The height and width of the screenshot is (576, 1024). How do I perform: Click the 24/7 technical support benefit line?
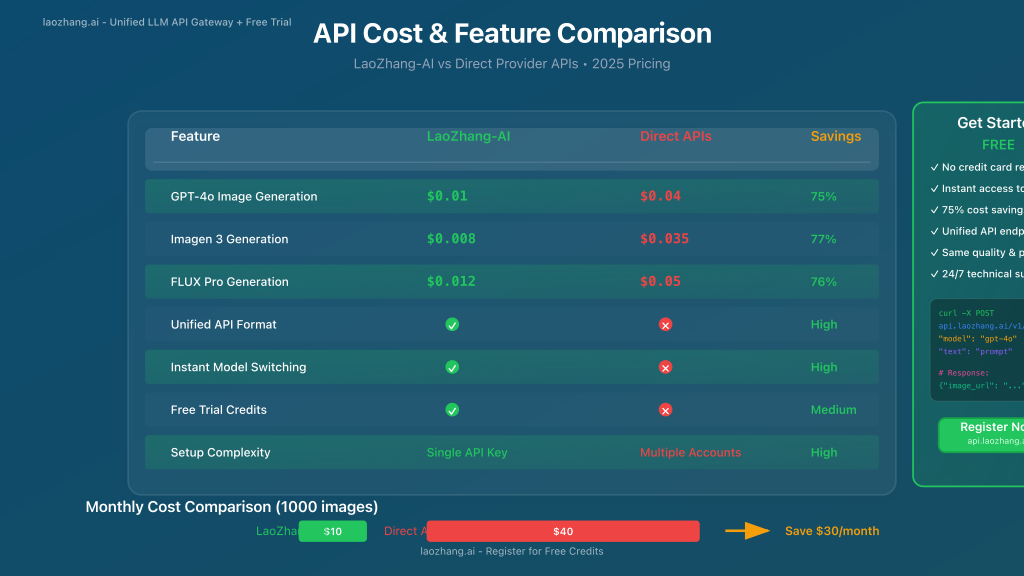[x=977, y=274]
